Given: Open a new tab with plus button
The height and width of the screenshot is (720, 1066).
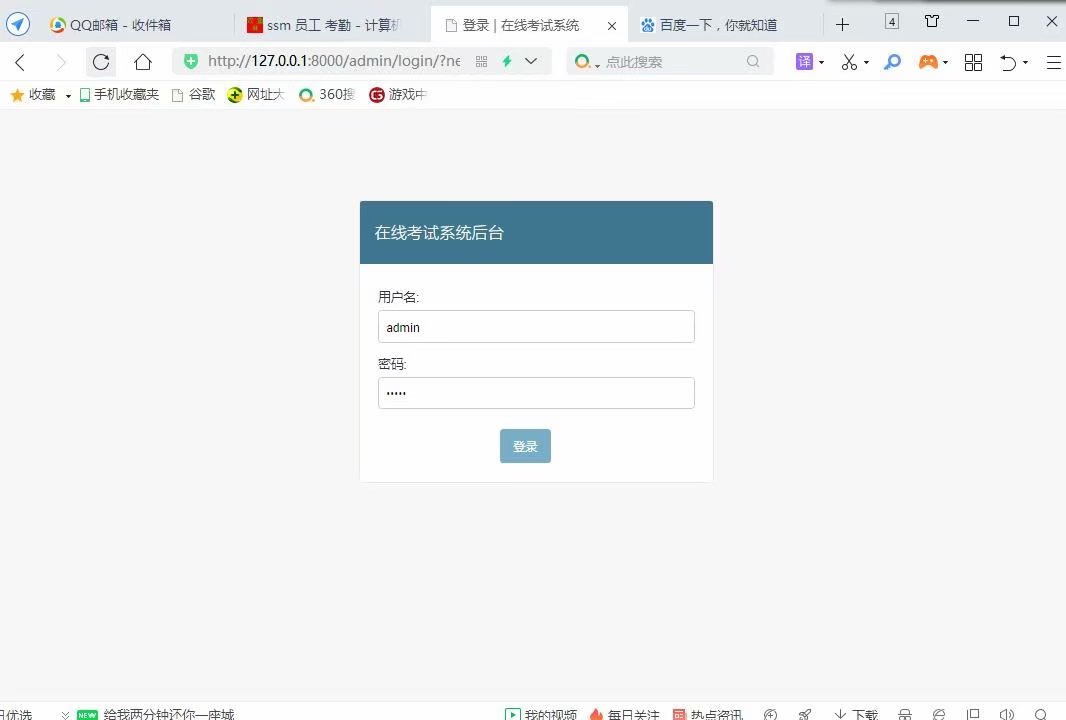Looking at the screenshot, I should 842,25.
